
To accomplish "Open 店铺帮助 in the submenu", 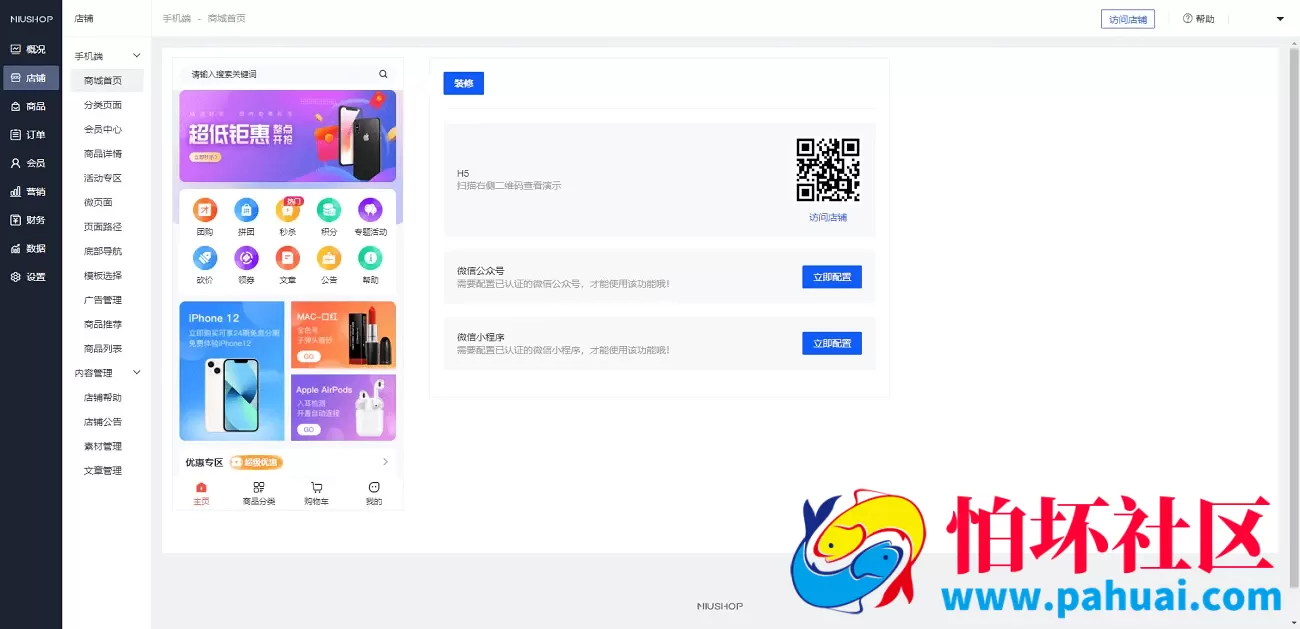I will click(103, 397).
